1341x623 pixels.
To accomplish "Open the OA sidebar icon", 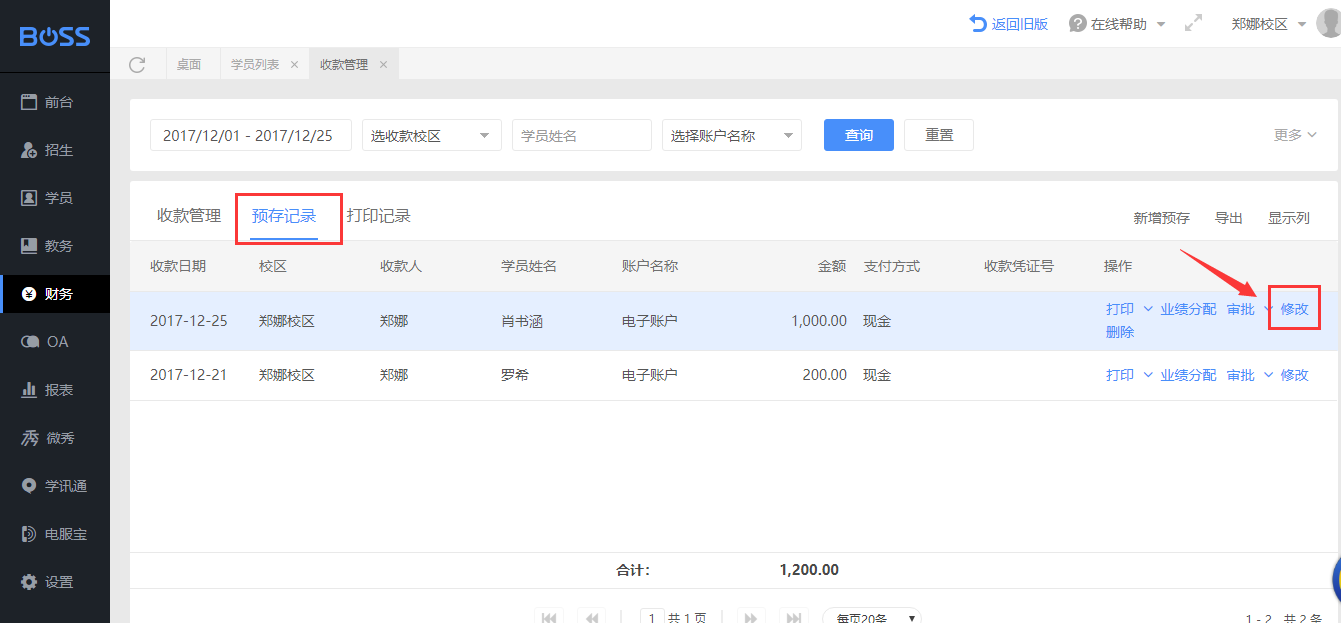I will (30, 342).
